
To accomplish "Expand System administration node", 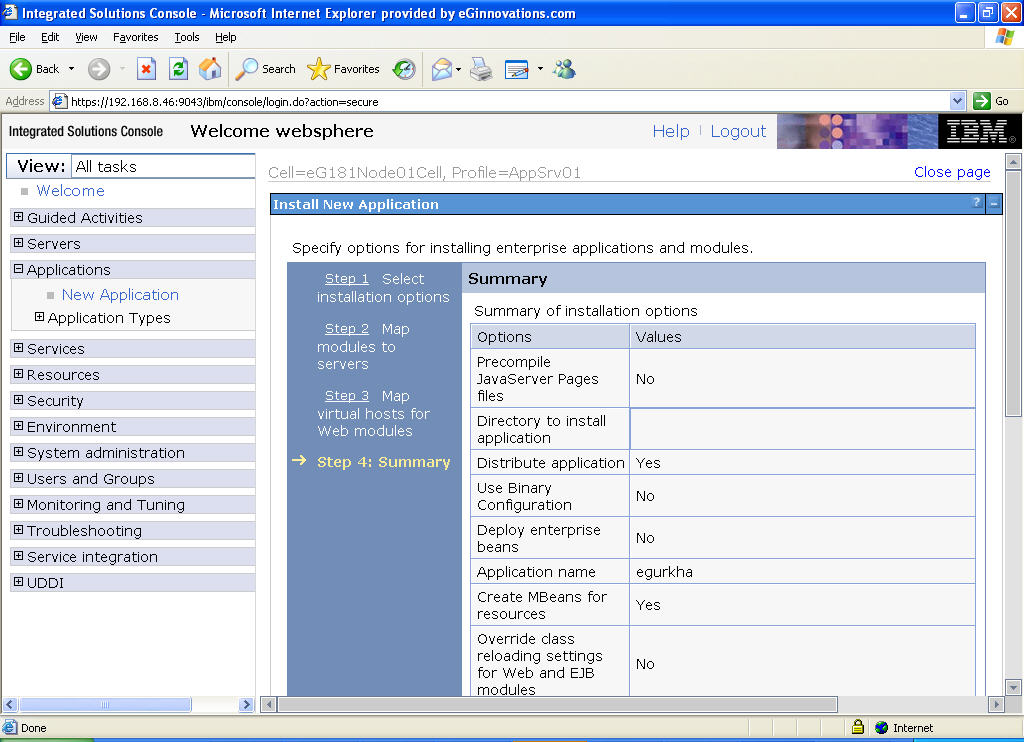I will [x=18, y=452].
